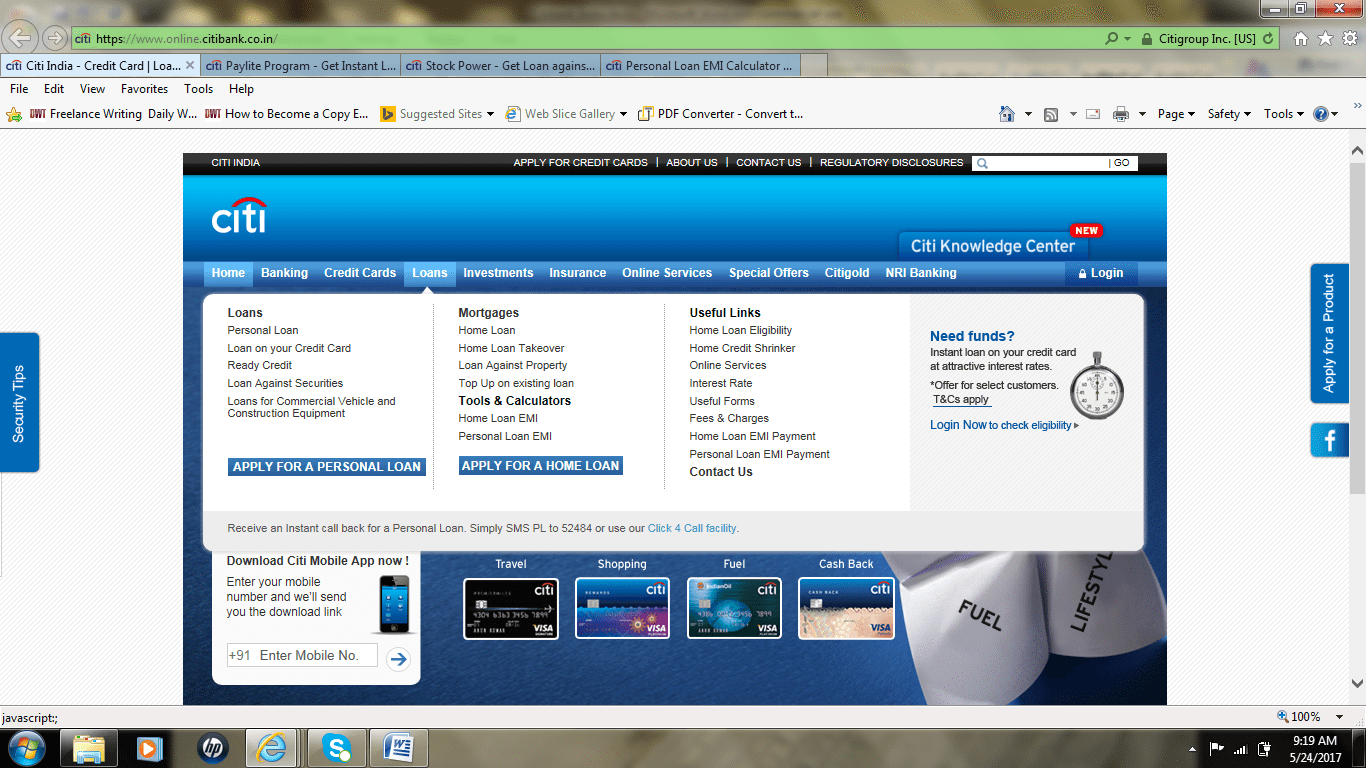The width and height of the screenshot is (1366, 768).
Task: Open File Explorer from the taskbar
Action: [89, 748]
